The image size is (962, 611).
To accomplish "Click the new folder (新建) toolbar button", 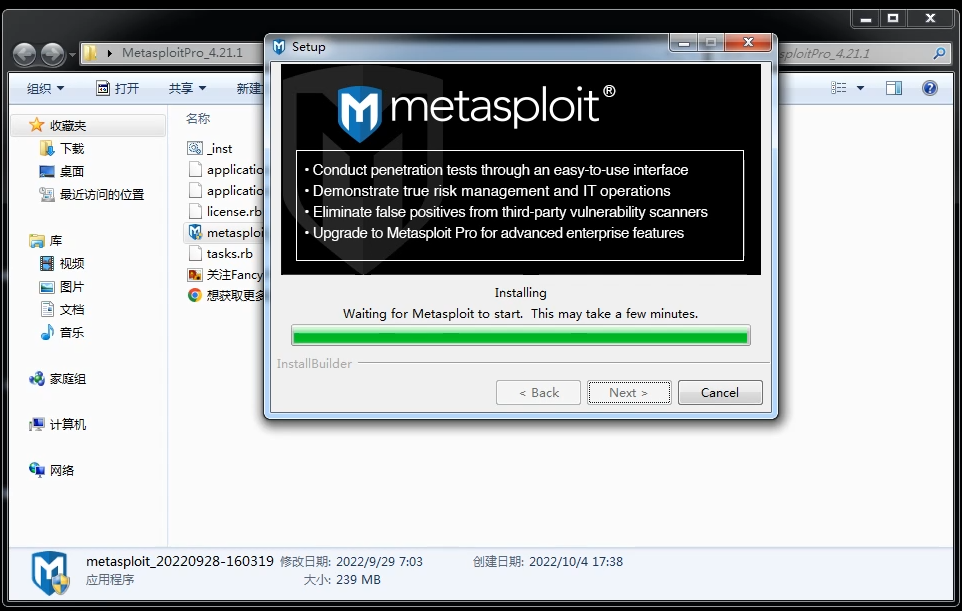I will (x=249, y=88).
